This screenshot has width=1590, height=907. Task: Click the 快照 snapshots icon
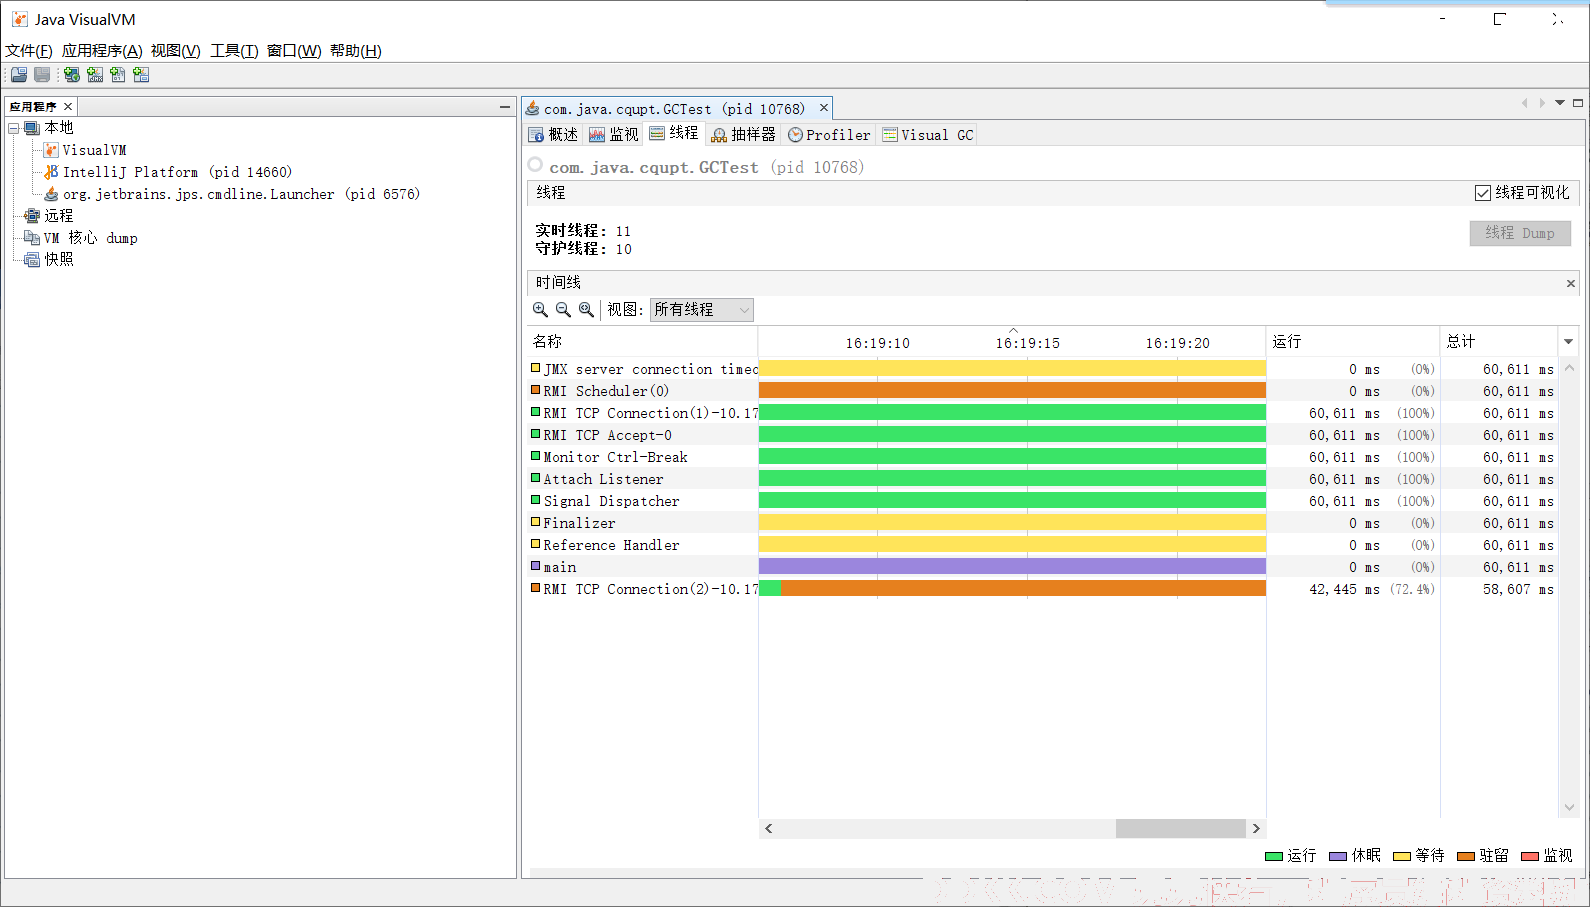pos(32,259)
